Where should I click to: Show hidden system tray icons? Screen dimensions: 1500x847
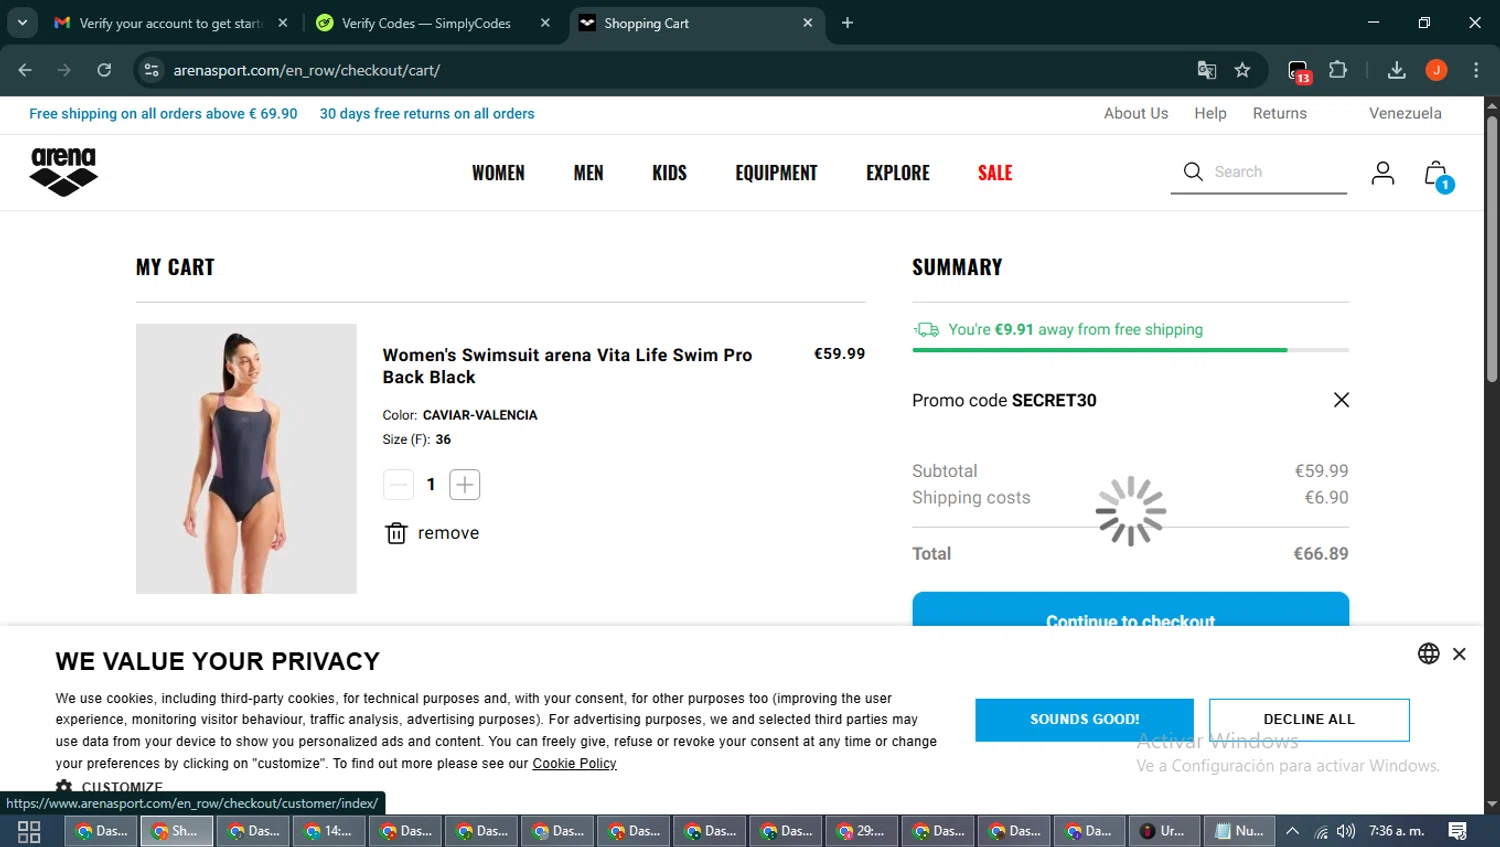point(1293,831)
